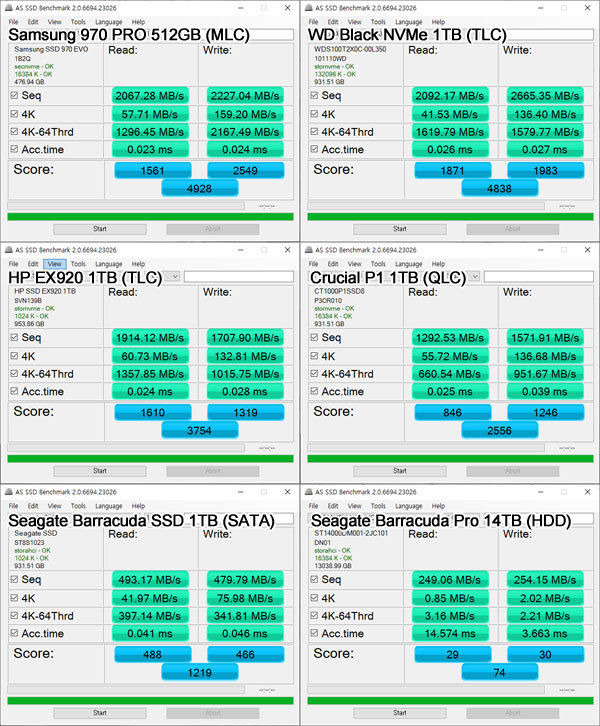Click green progress bar in Crucial P1 window
Viewport: 600px width, 726px height.
click(450, 459)
